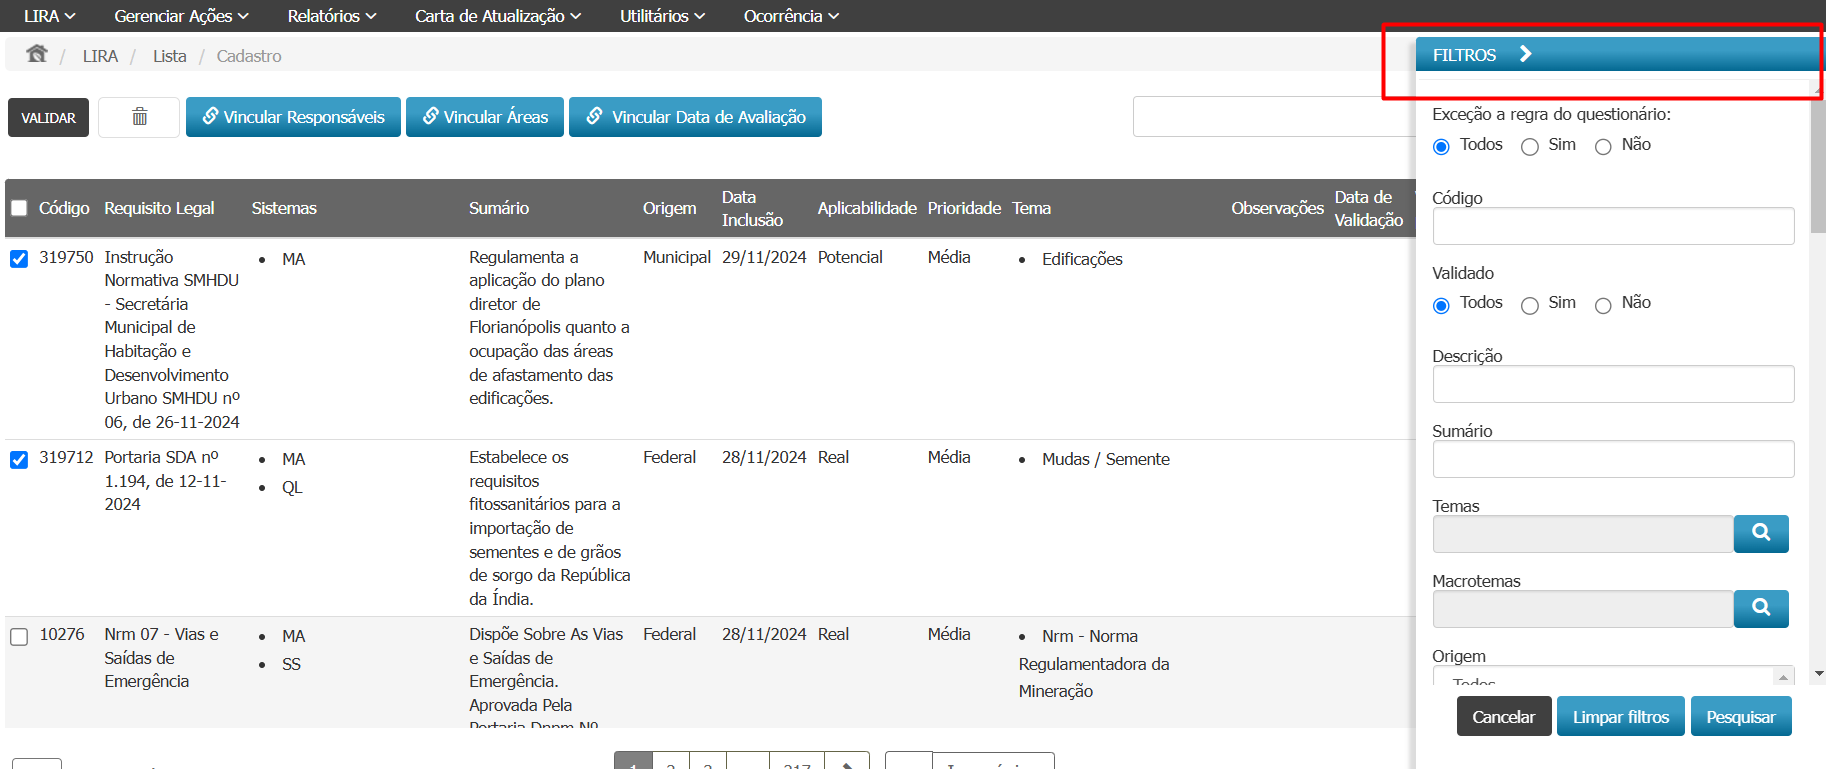
Task: Select 'Não' under Exceção a regra
Action: tap(1603, 147)
